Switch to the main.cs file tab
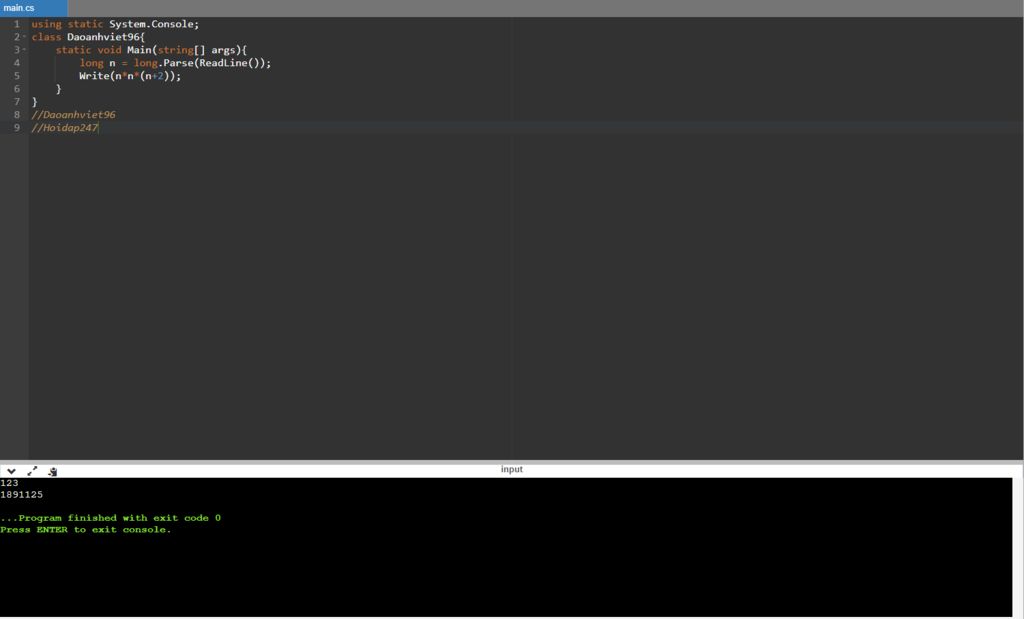 point(33,8)
